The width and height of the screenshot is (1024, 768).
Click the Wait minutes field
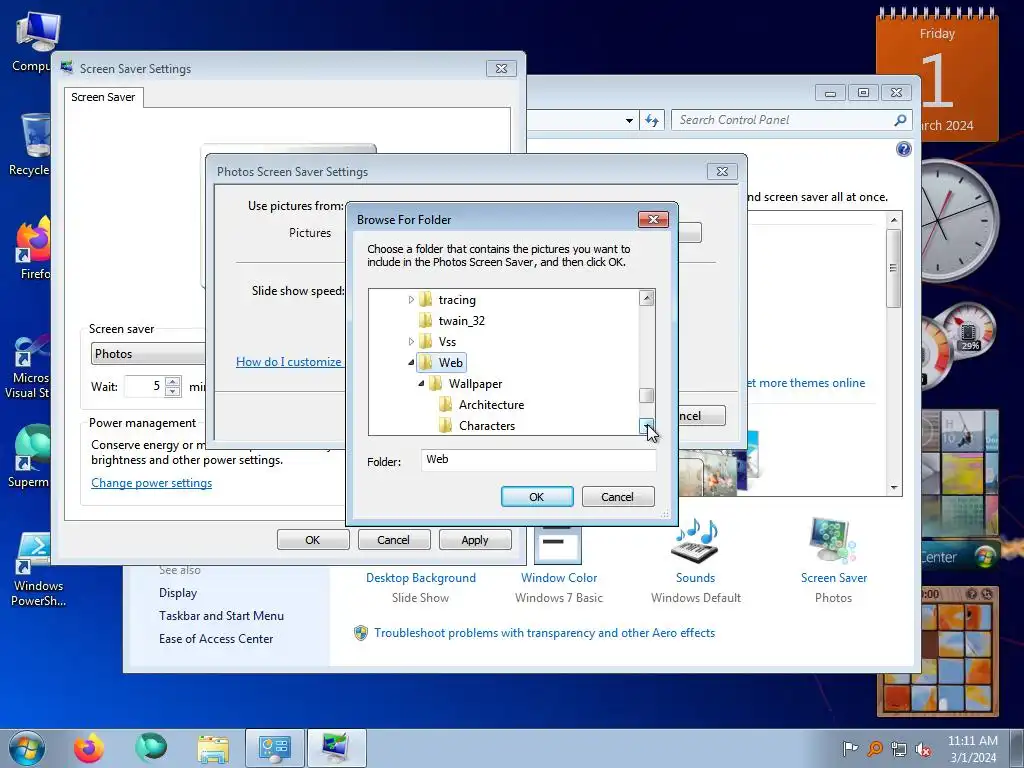tap(144, 387)
